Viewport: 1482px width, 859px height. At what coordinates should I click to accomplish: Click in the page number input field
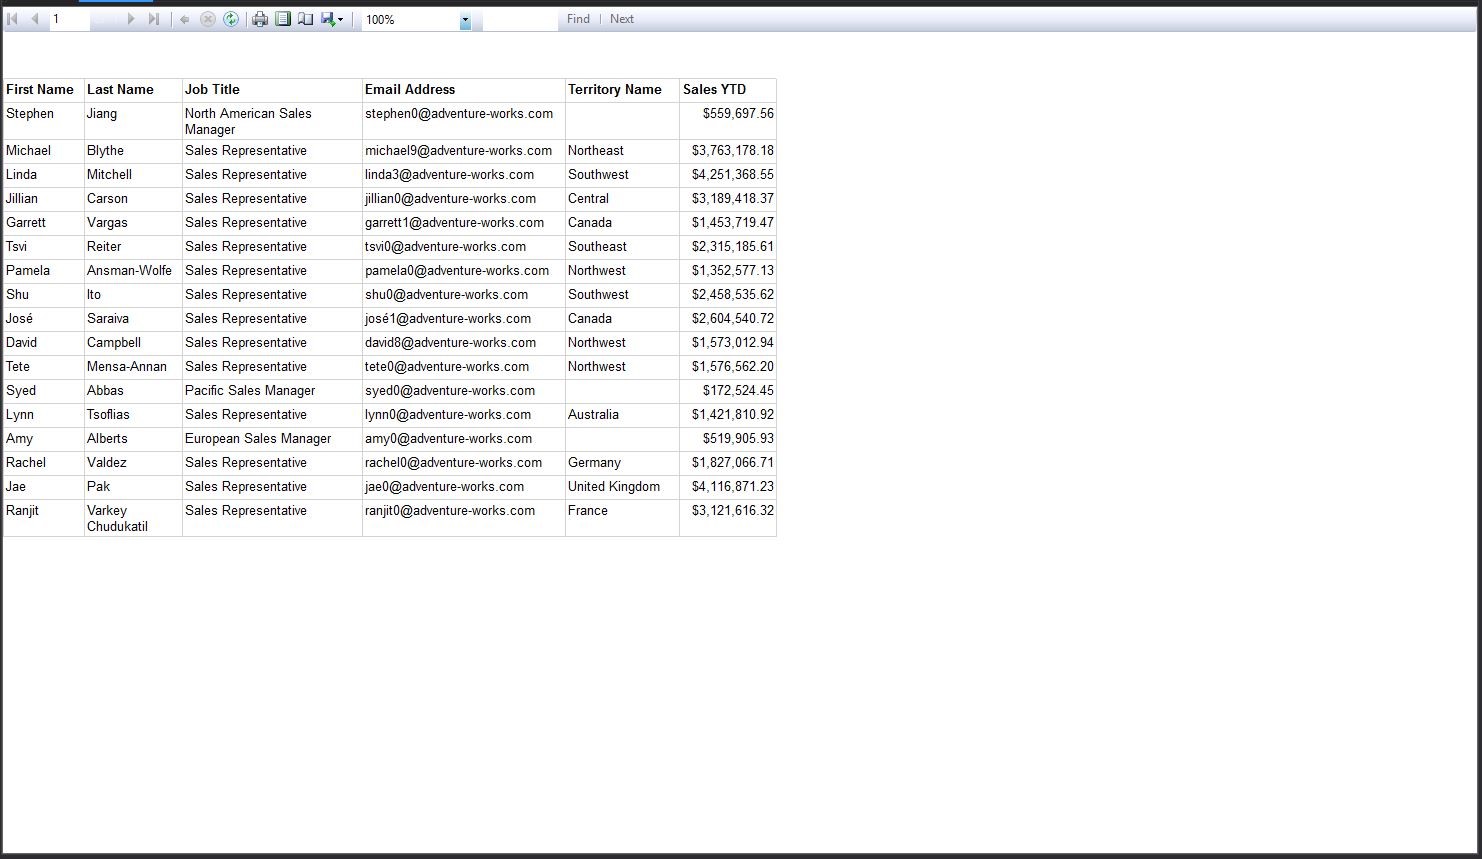click(70, 18)
